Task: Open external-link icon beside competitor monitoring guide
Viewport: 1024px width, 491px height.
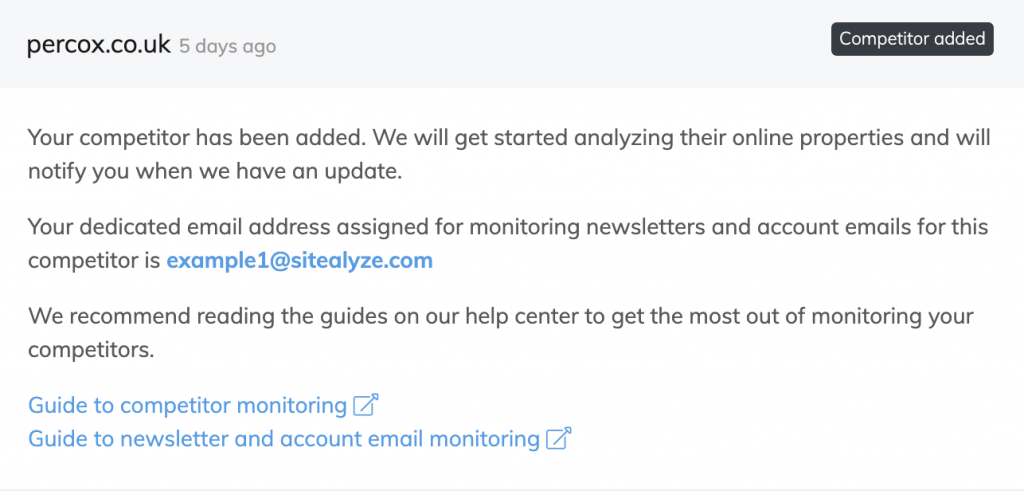Action: coord(366,405)
